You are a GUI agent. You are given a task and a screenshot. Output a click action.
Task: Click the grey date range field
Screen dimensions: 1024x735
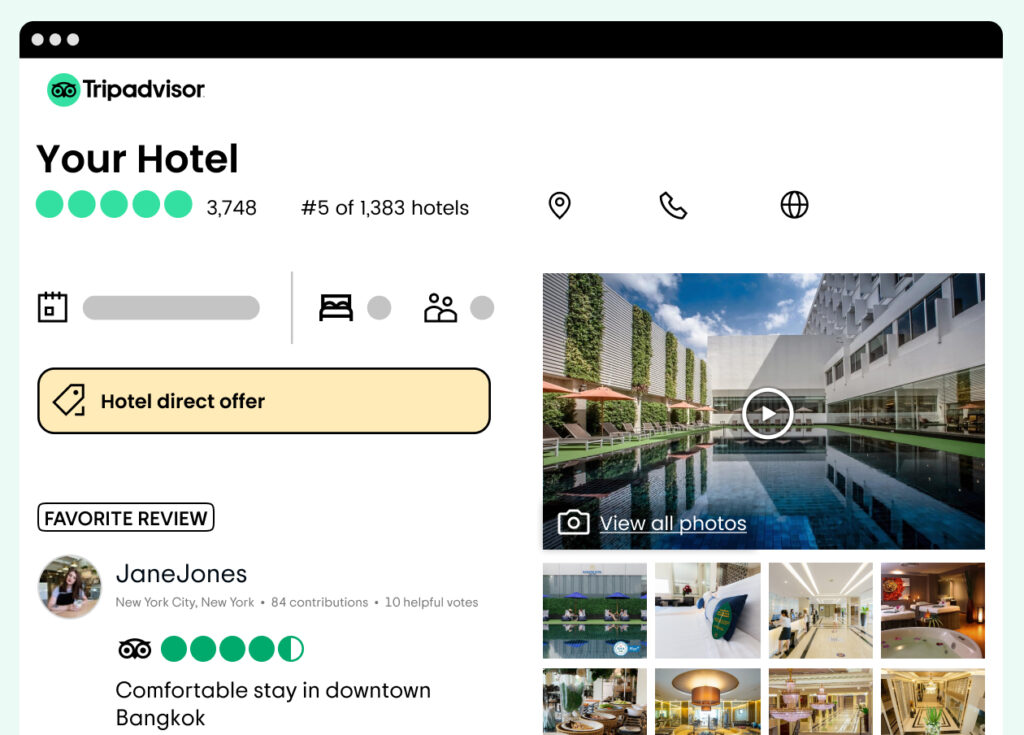(171, 308)
